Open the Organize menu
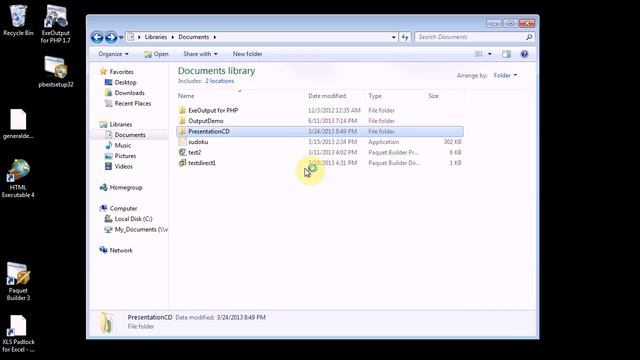This screenshot has width=640, height=360. (113, 54)
